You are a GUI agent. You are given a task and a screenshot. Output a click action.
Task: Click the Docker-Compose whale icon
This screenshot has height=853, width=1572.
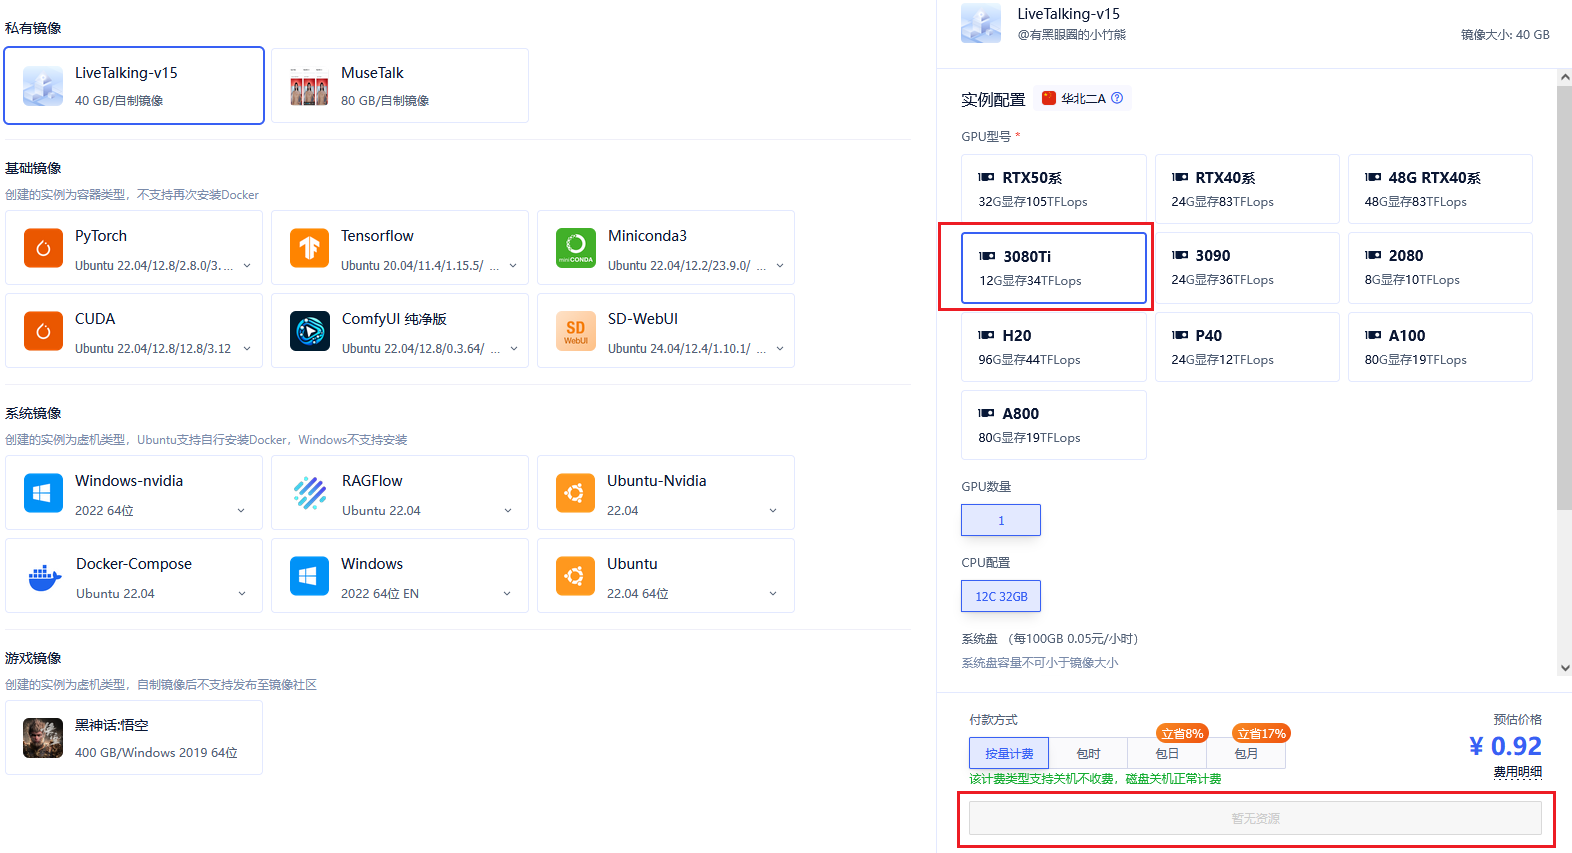click(x=44, y=577)
